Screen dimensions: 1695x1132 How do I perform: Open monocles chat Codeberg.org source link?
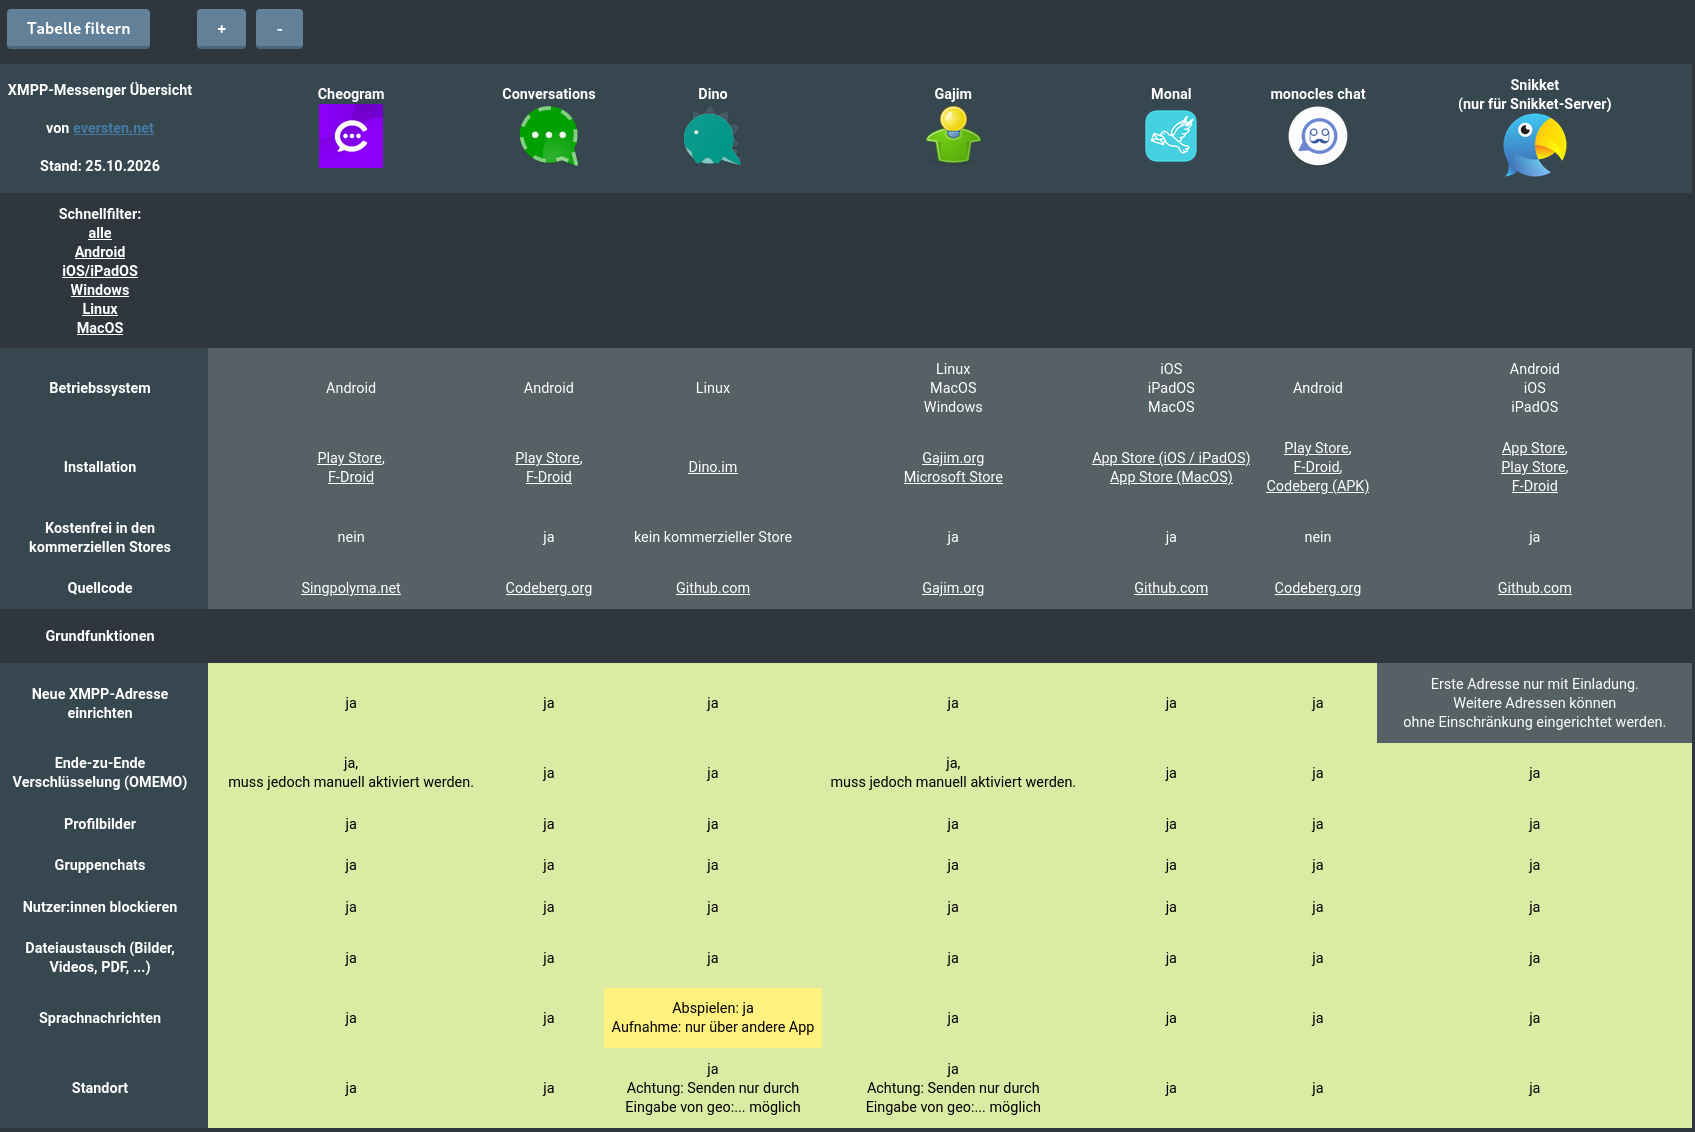point(1318,588)
